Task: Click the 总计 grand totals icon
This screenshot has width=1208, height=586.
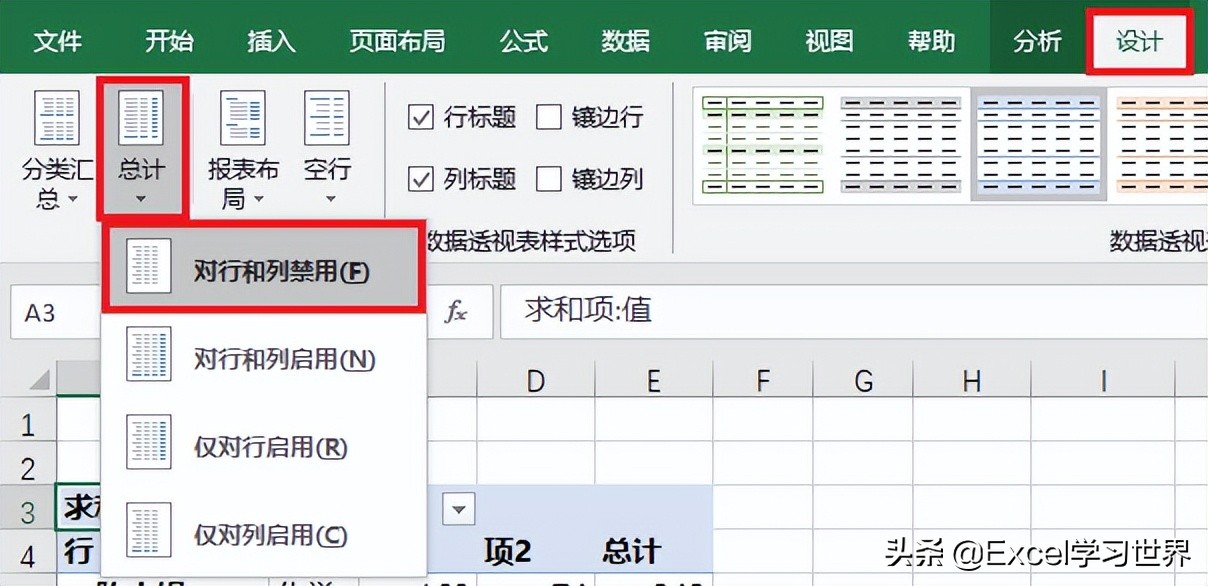Action: tap(141, 117)
